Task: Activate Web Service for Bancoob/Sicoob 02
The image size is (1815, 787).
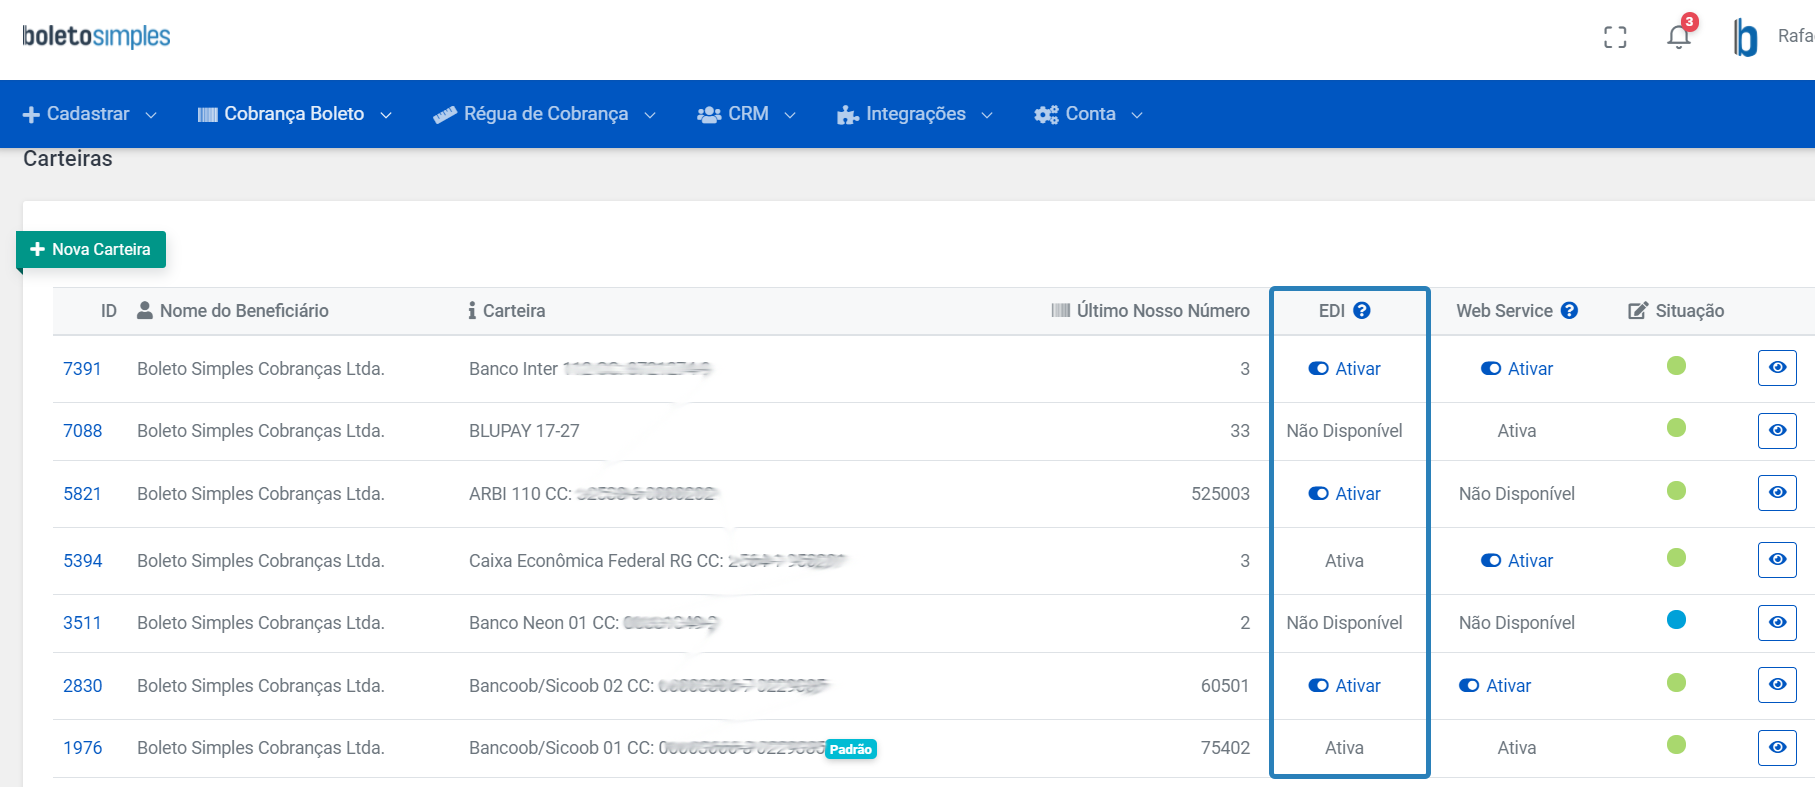Action: coord(1495,686)
